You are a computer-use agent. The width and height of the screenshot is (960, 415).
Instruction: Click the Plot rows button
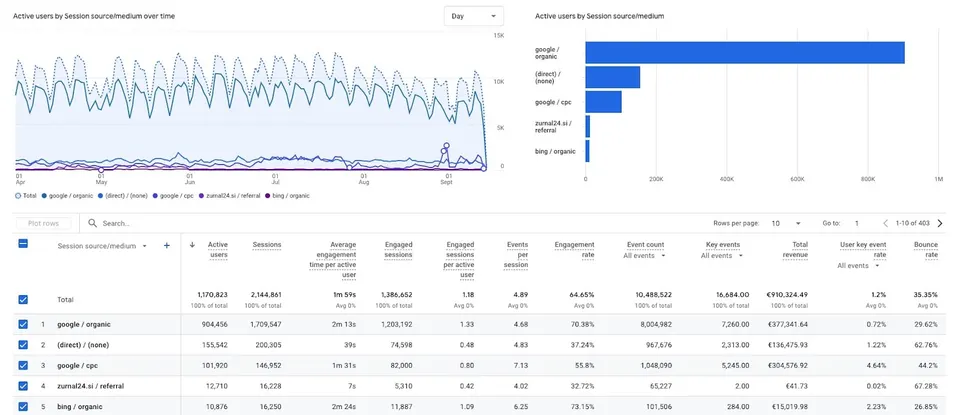tap(43, 223)
